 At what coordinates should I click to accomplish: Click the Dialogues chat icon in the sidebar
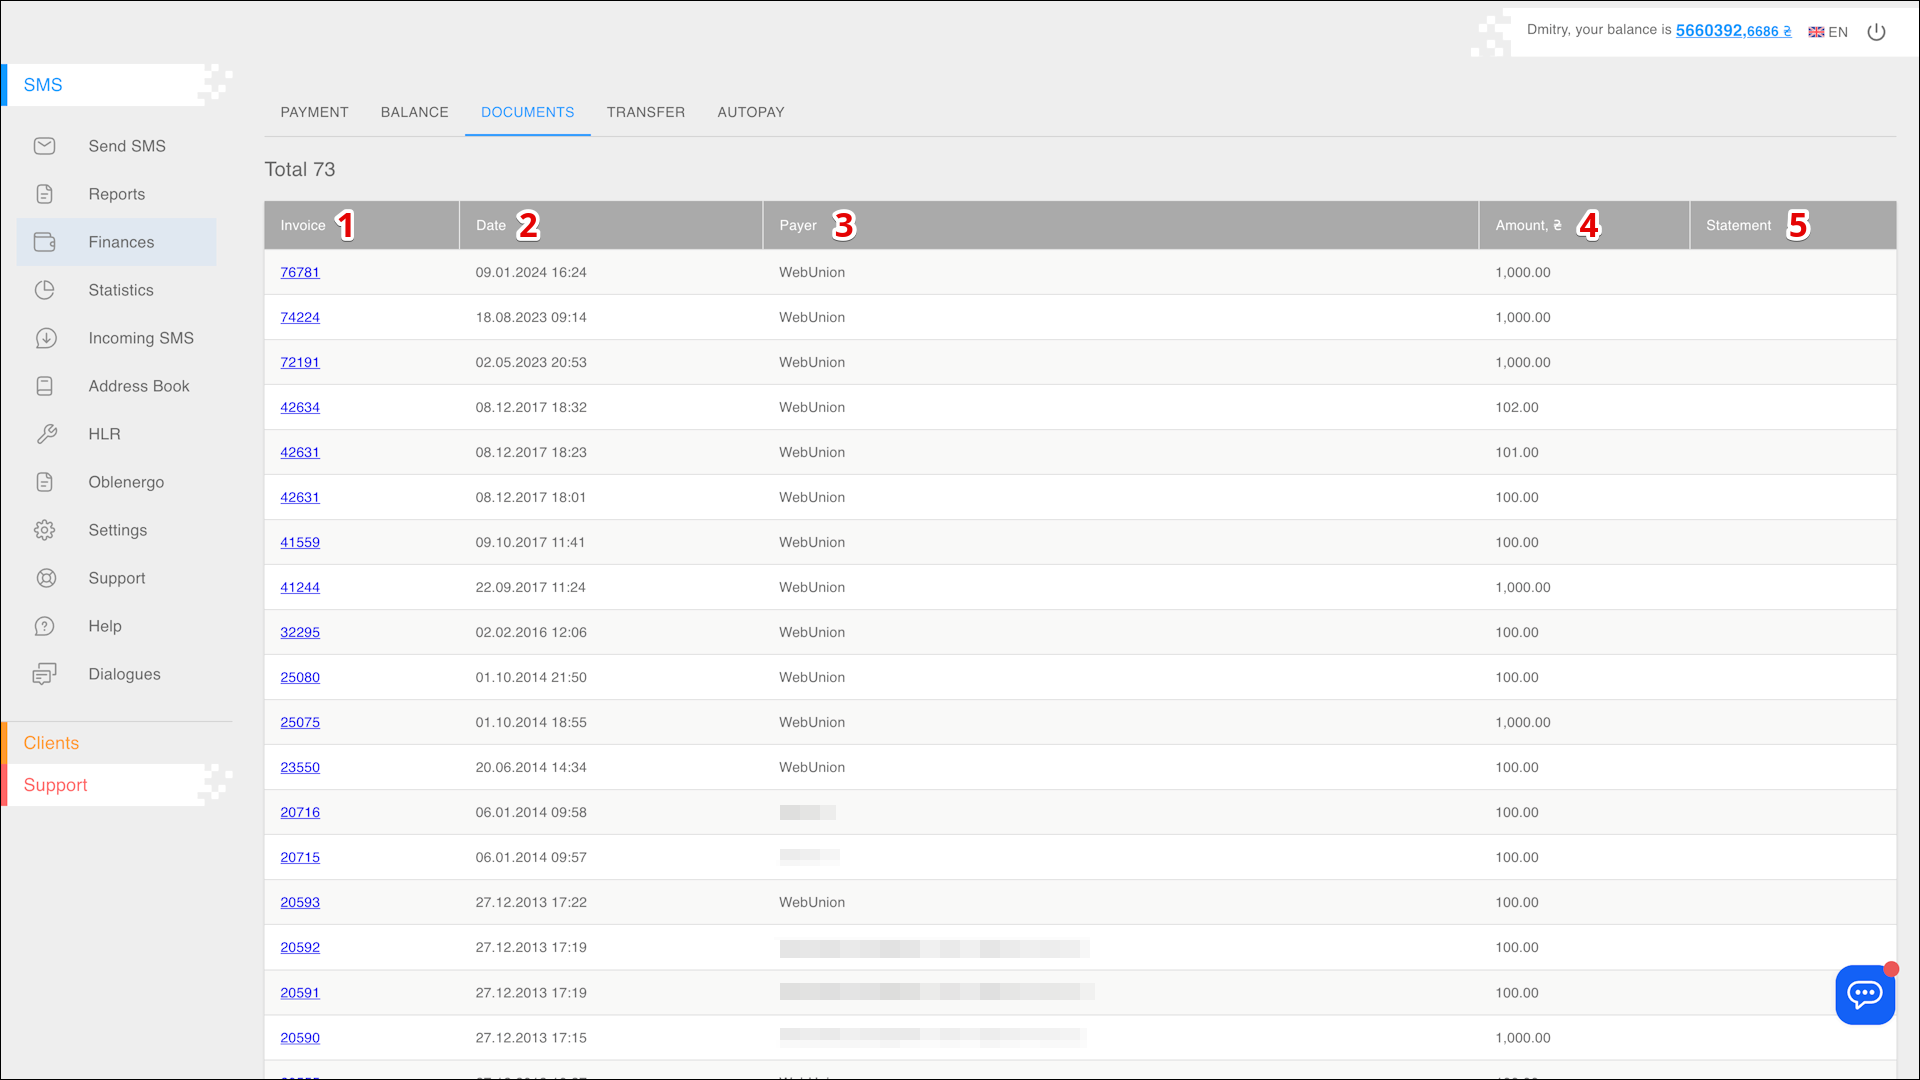coord(45,674)
